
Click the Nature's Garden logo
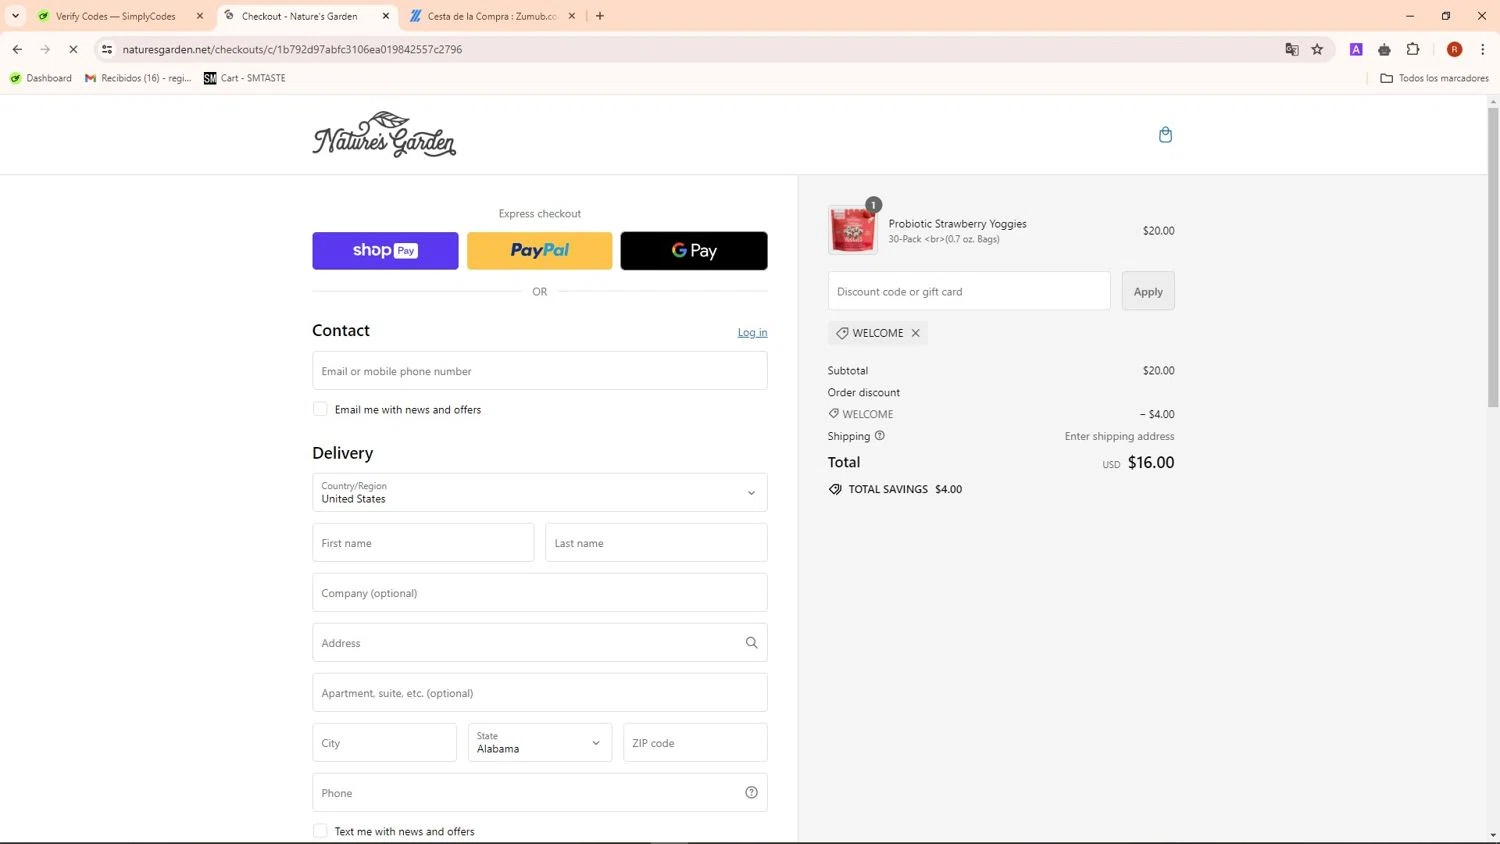pos(384,134)
